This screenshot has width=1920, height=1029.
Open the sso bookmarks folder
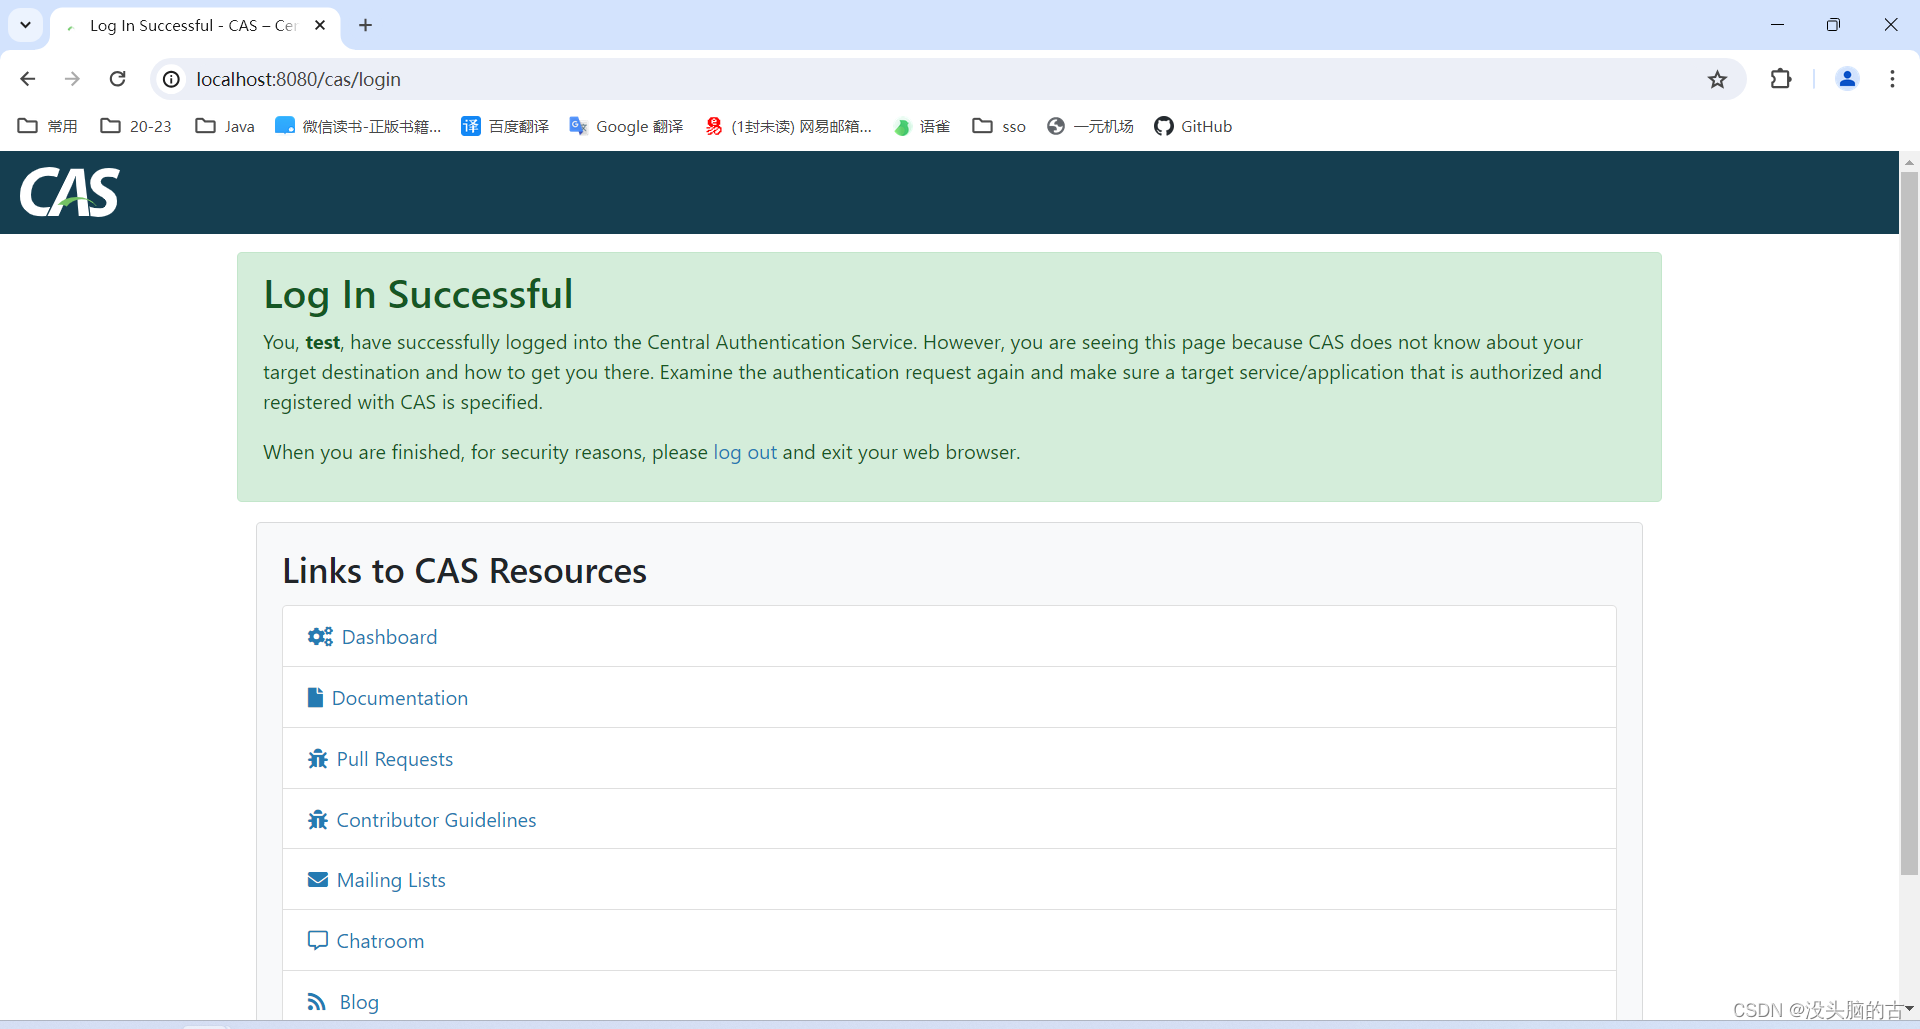pos(999,126)
